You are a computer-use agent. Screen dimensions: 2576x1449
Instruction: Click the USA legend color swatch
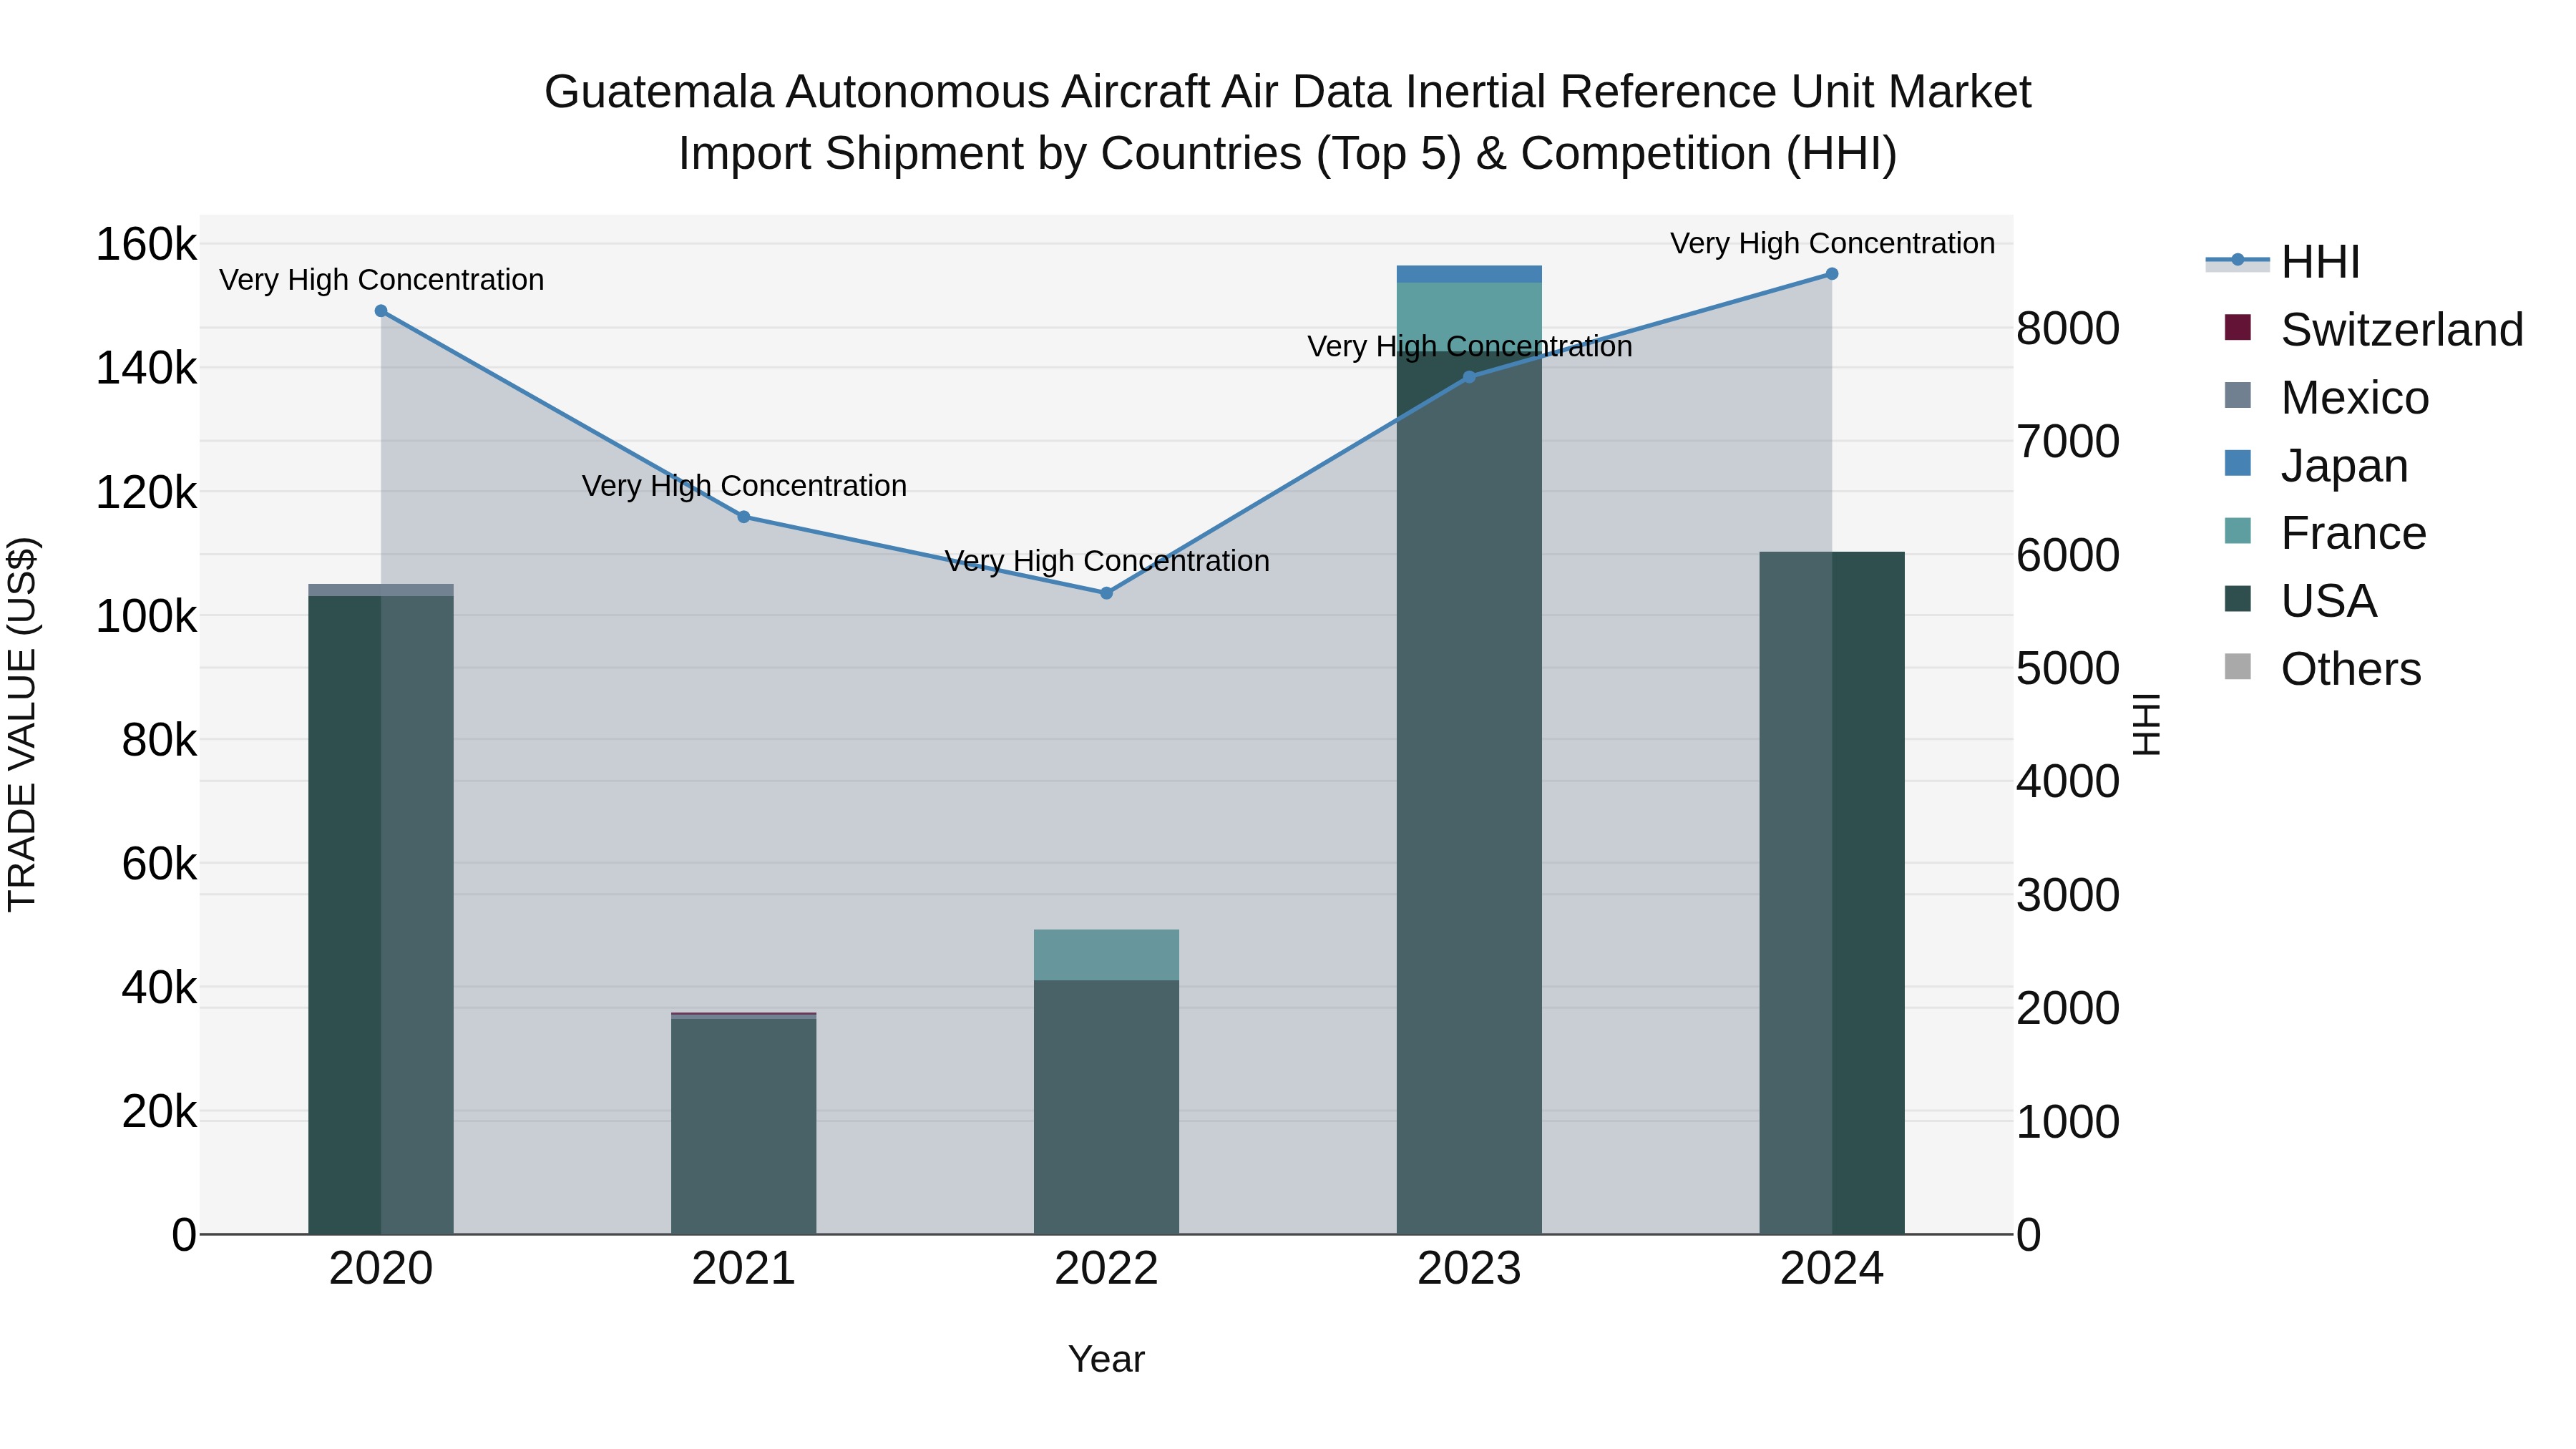[x=2238, y=599]
